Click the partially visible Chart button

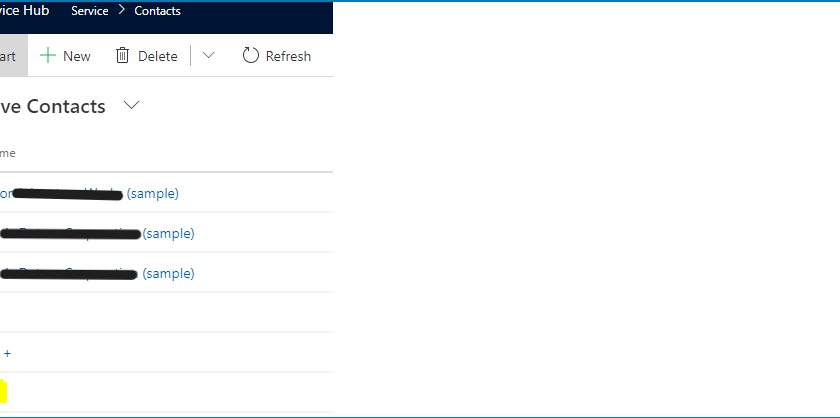7,56
